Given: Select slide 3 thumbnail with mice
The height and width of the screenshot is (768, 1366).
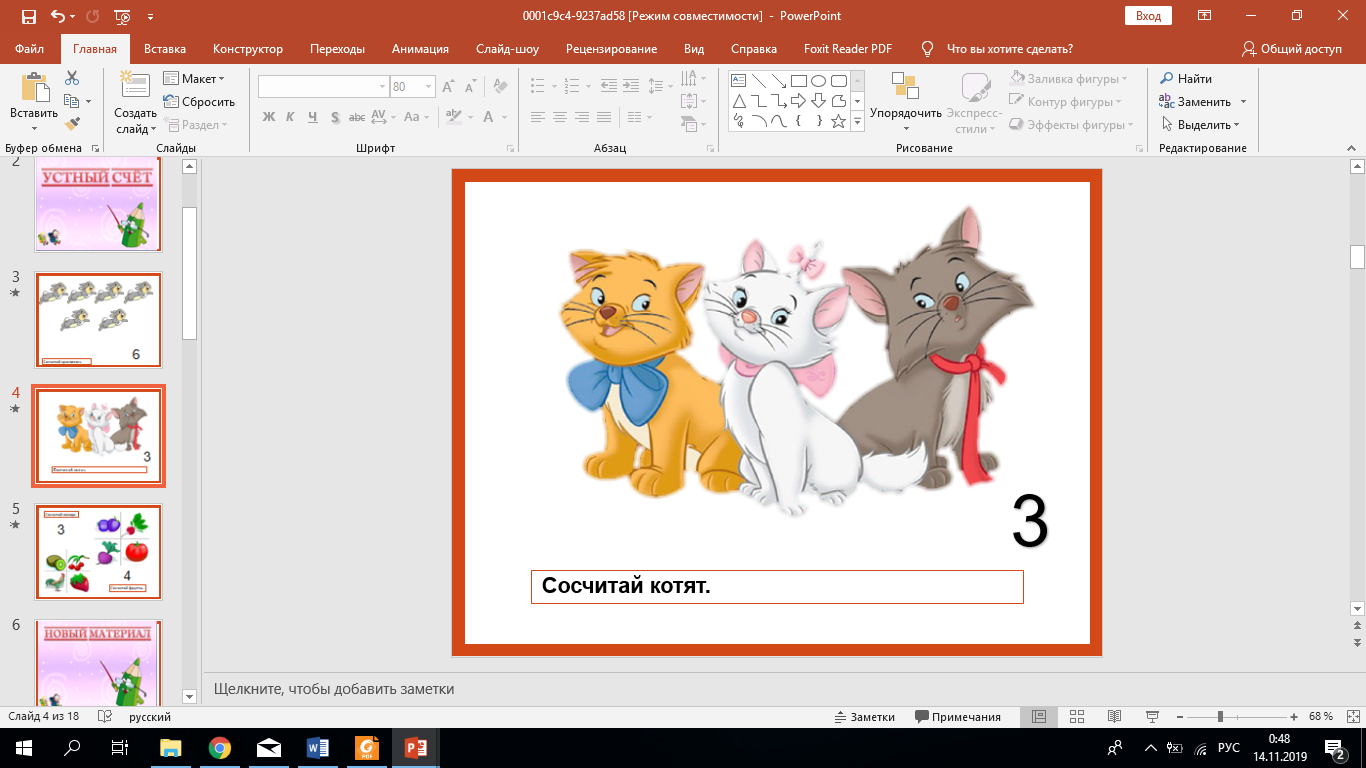Looking at the screenshot, I should (98, 320).
